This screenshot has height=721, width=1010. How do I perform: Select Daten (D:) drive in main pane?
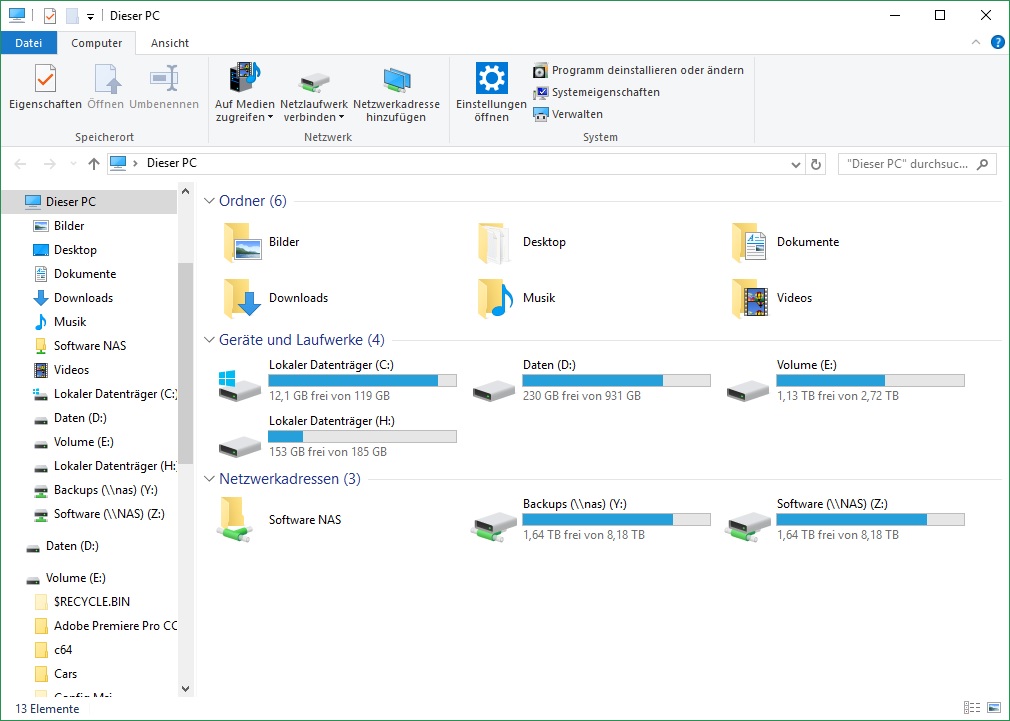click(591, 381)
